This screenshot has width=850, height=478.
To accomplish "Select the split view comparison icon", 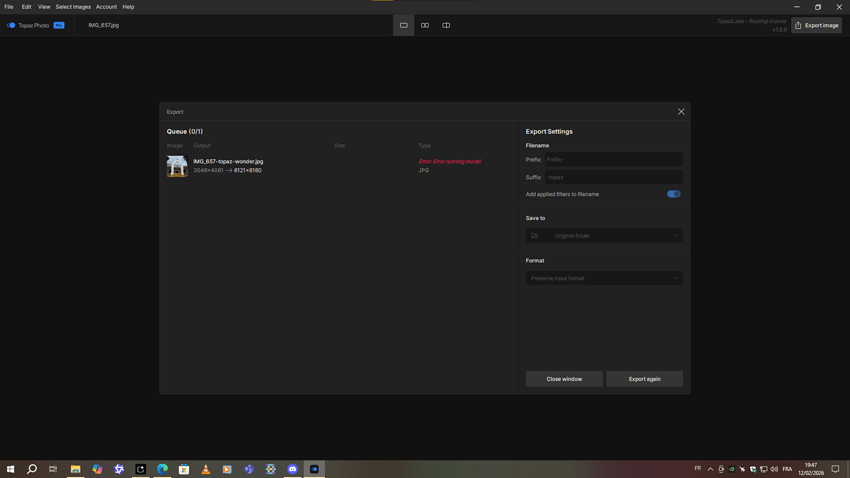I will (446, 25).
